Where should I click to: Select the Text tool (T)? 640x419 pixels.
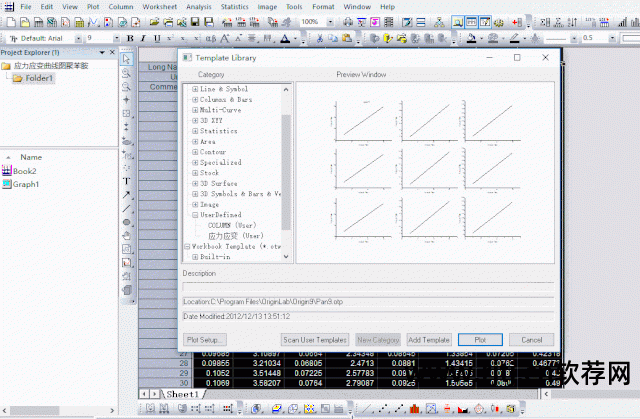(x=127, y=181)
